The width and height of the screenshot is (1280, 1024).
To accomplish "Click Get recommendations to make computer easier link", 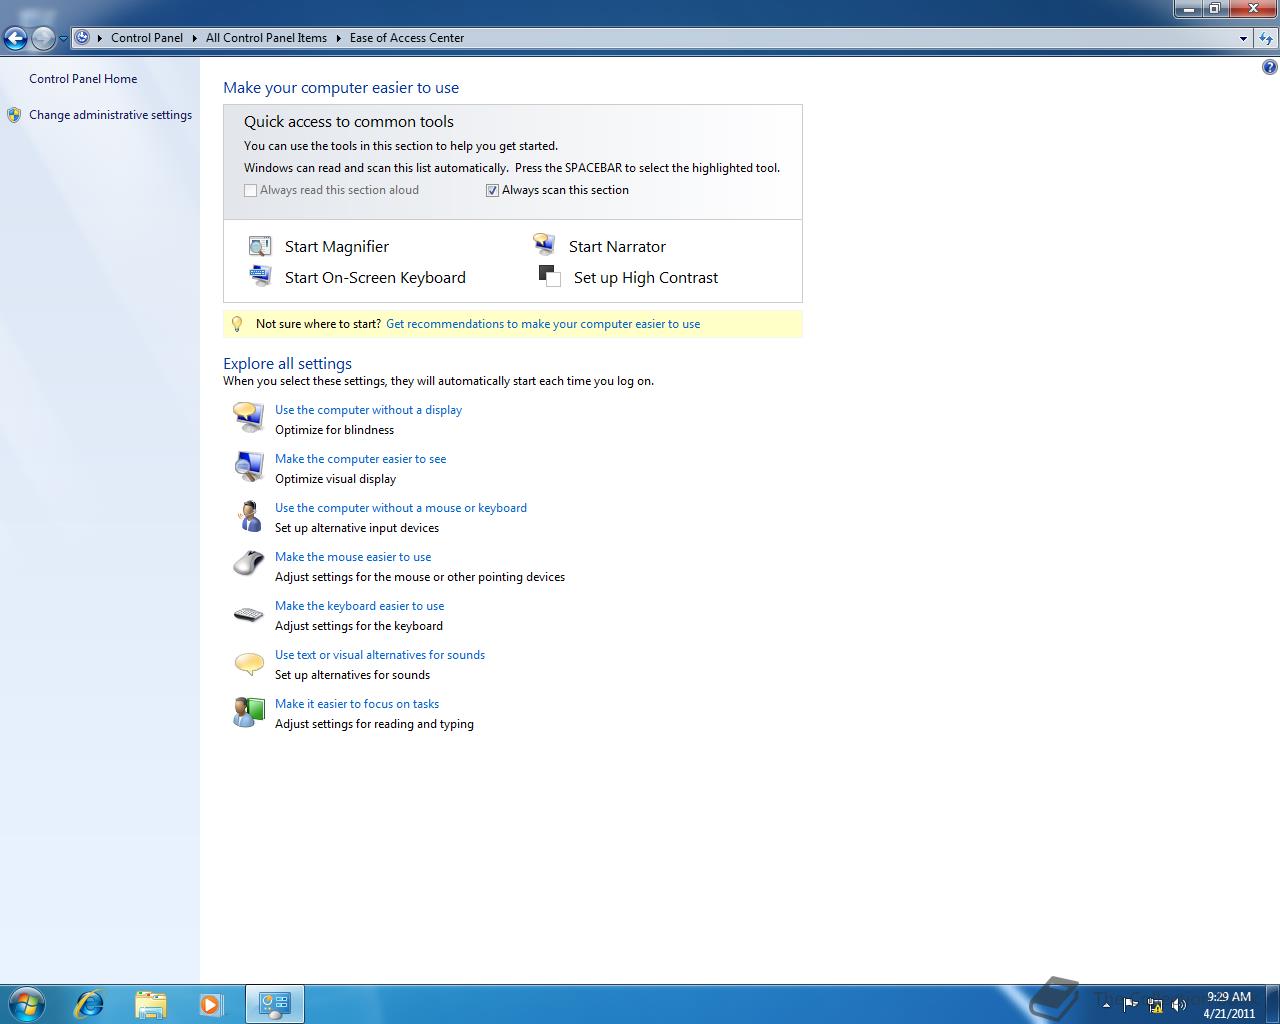I will (543, 324).
